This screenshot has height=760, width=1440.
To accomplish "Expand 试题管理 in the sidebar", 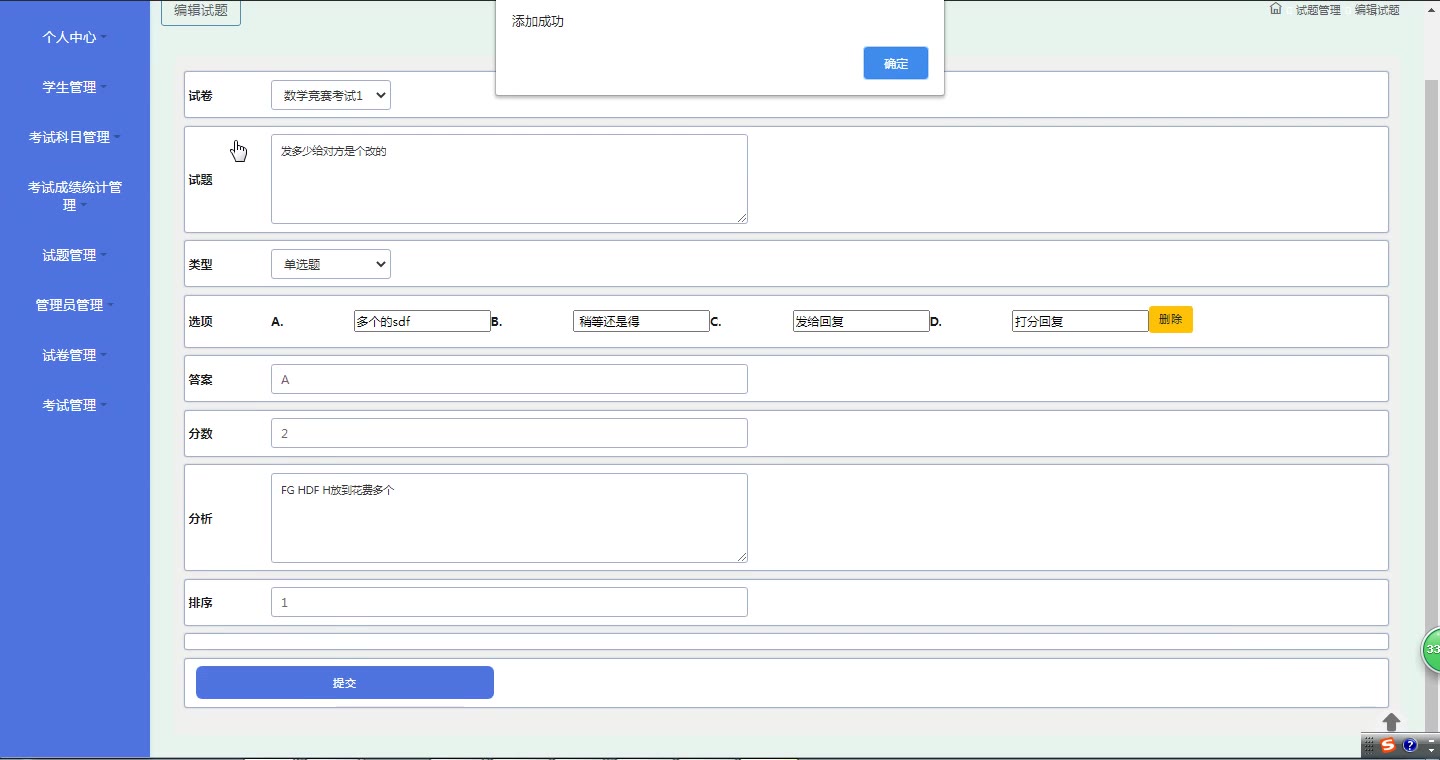I will [74, 255].
